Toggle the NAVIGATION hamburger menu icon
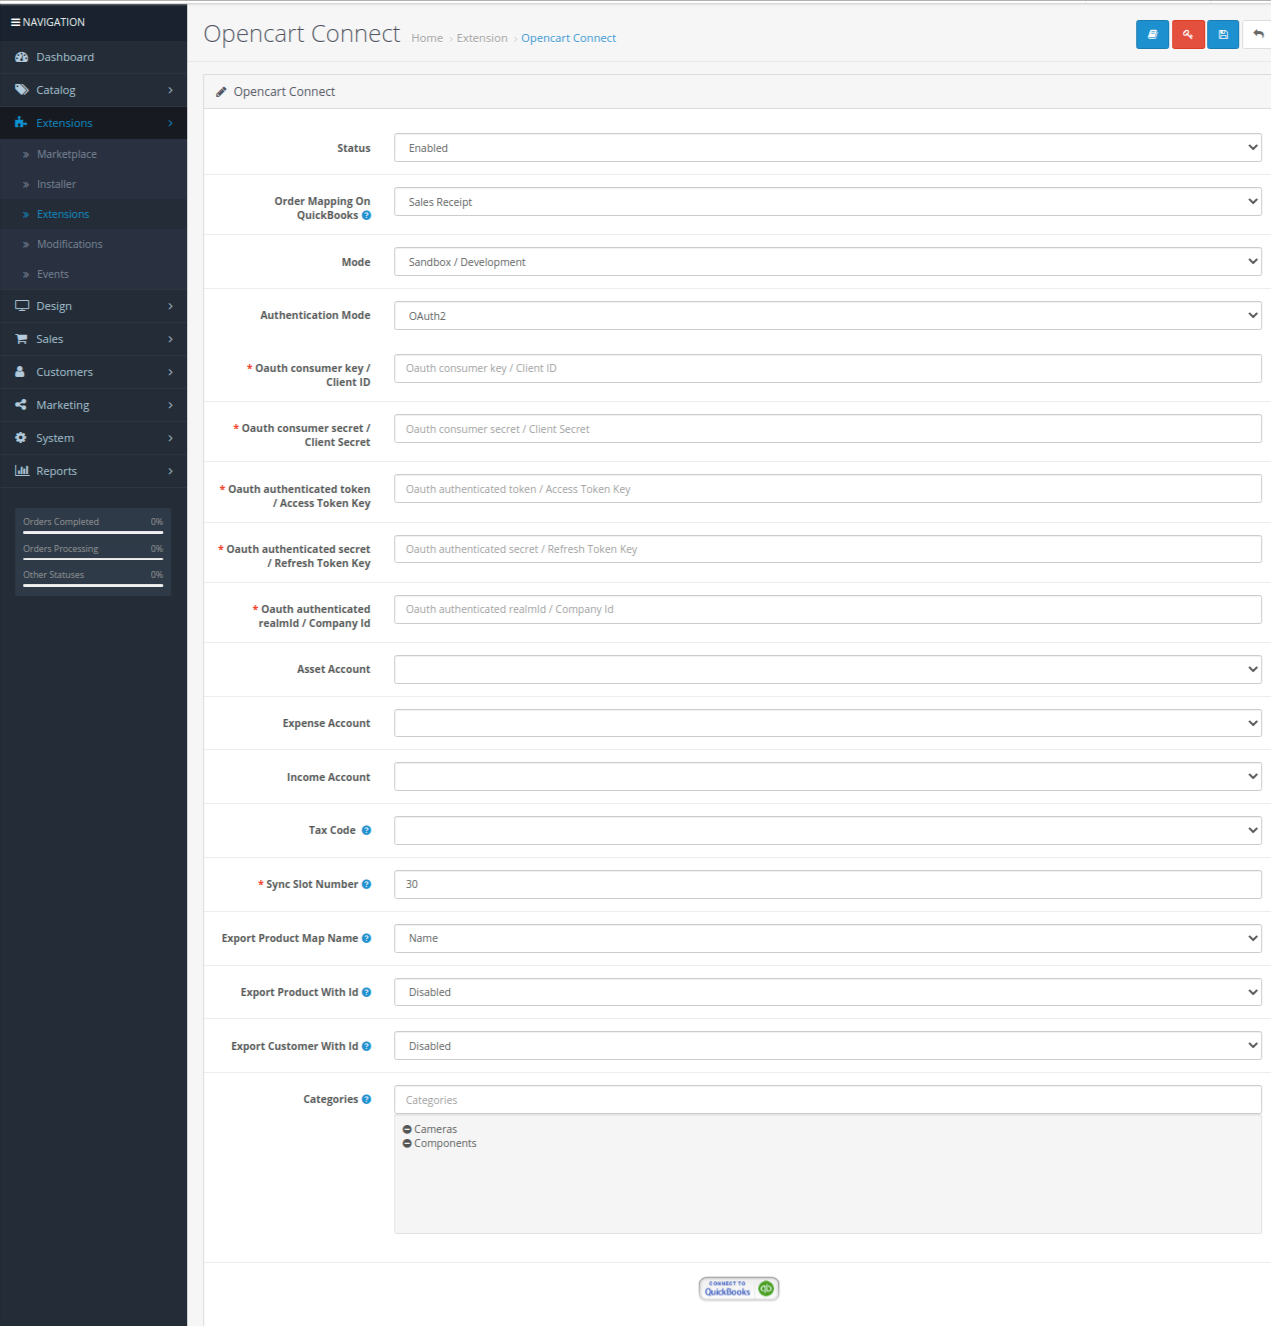 (15, 22)
